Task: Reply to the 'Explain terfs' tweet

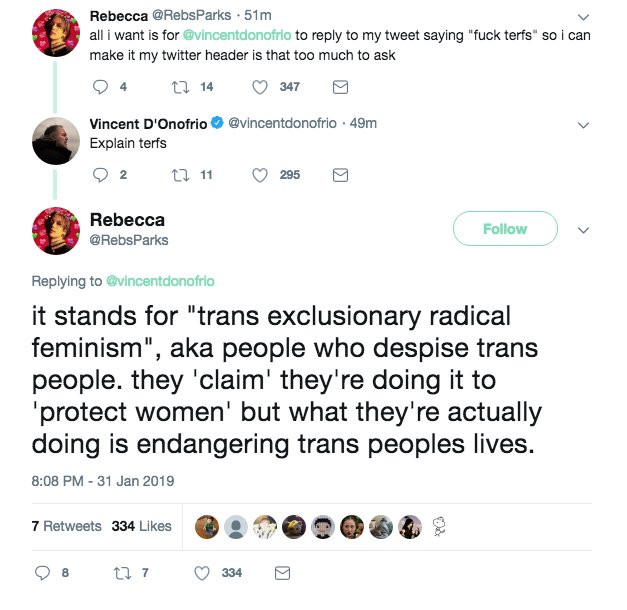Action: (x=100, y=175)
